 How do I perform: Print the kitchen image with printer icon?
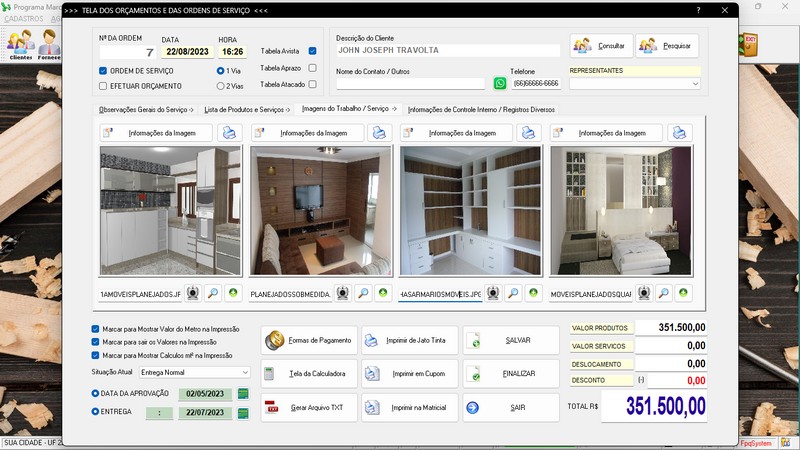click(x=230, y=133)
